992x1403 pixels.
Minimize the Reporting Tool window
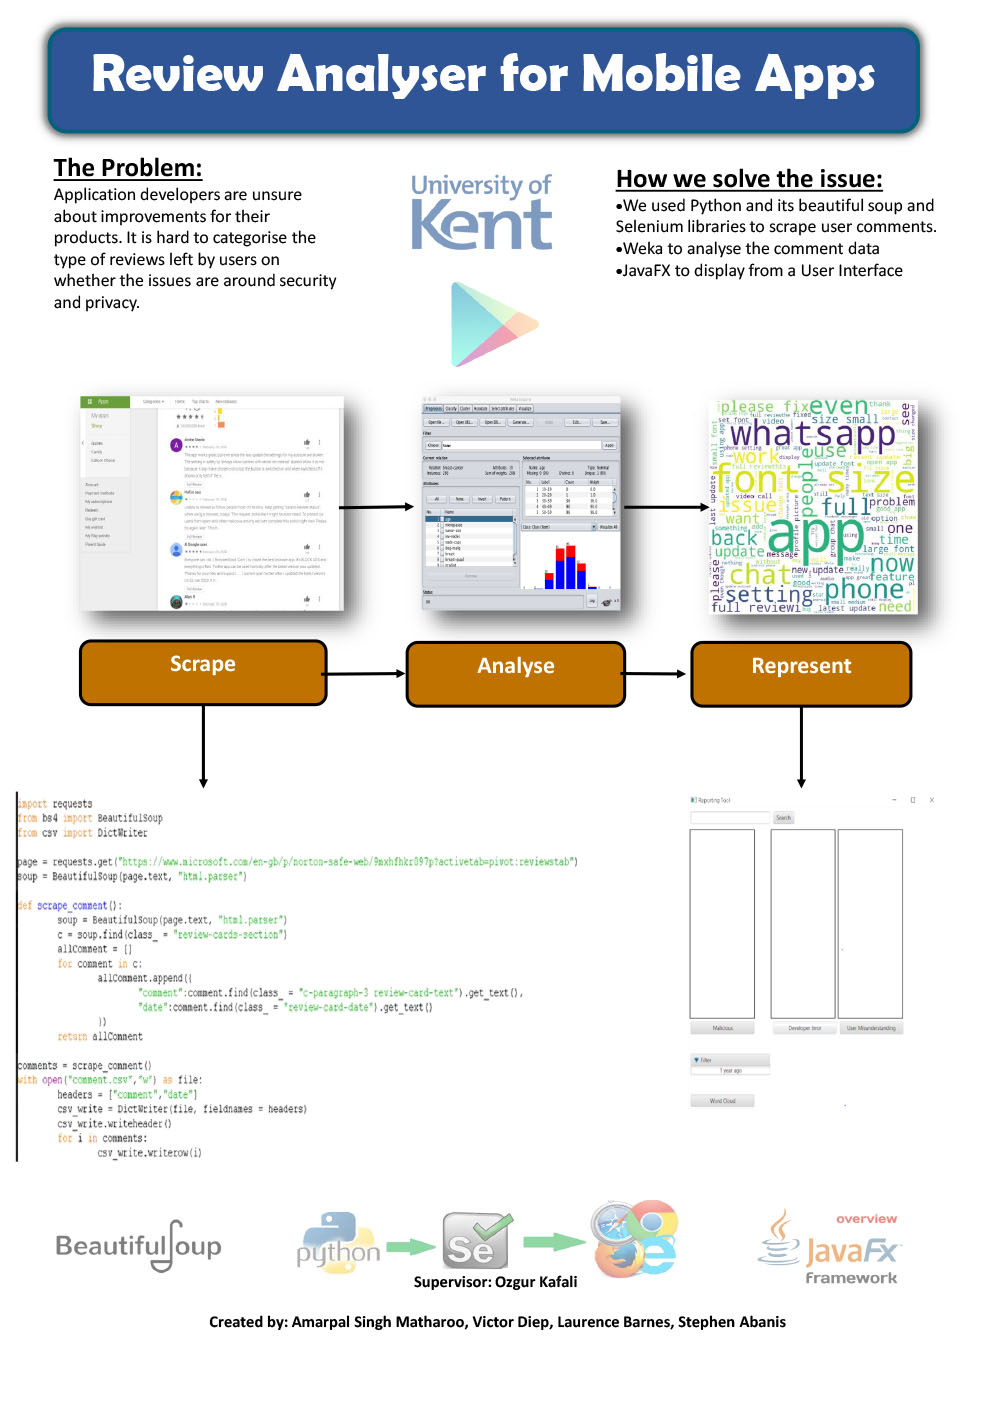[894, 800]
